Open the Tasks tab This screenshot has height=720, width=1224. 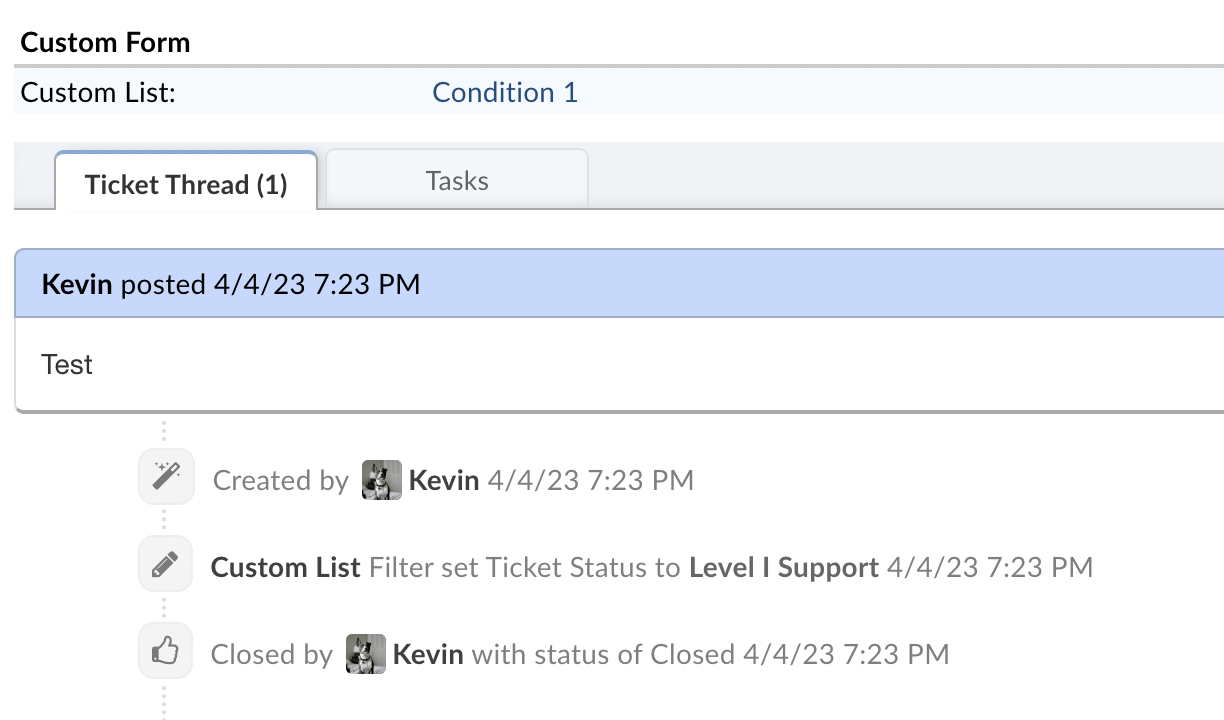(457, 181)
